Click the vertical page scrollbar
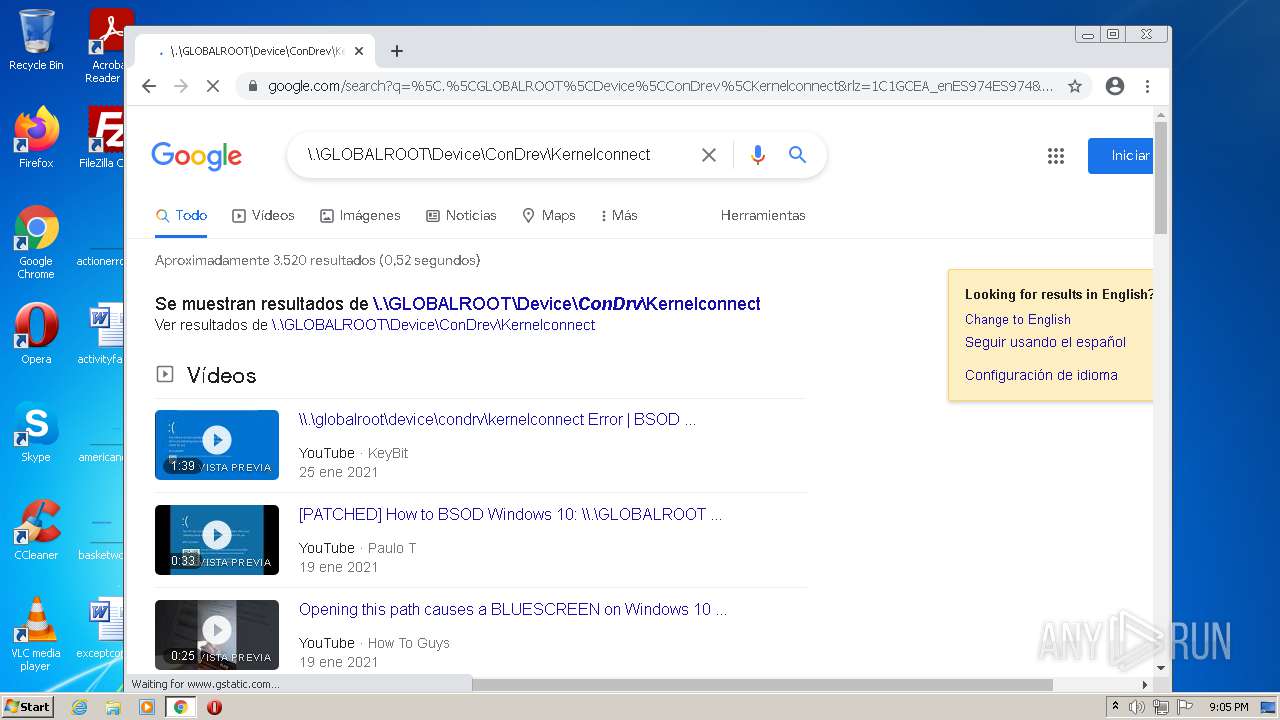This screenshot has height=720, width=1280. pyautogui.click(x=1161, y=178)
